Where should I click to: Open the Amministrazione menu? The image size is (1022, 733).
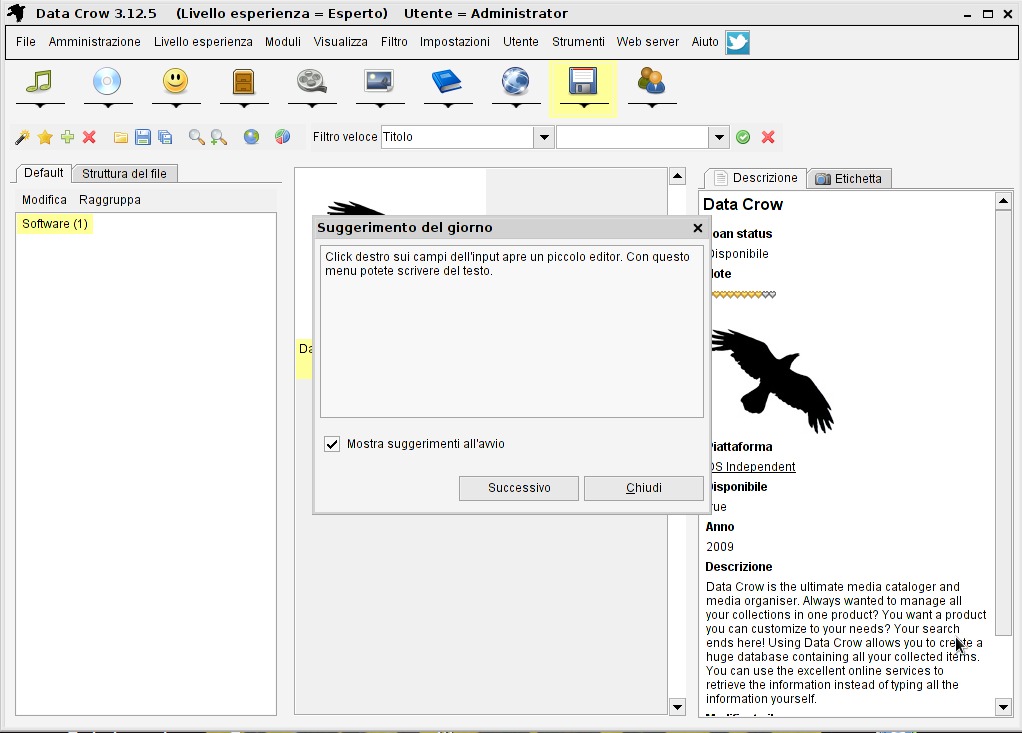[95, 42]
